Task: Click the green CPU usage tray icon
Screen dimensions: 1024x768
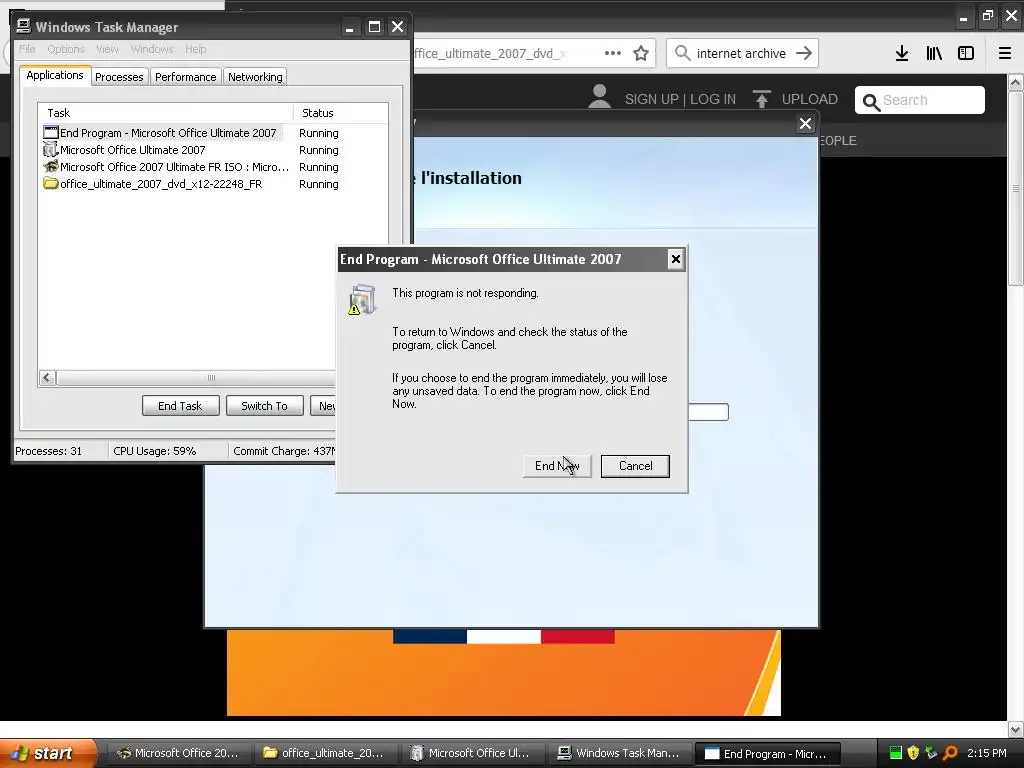Action: (896, 753)
